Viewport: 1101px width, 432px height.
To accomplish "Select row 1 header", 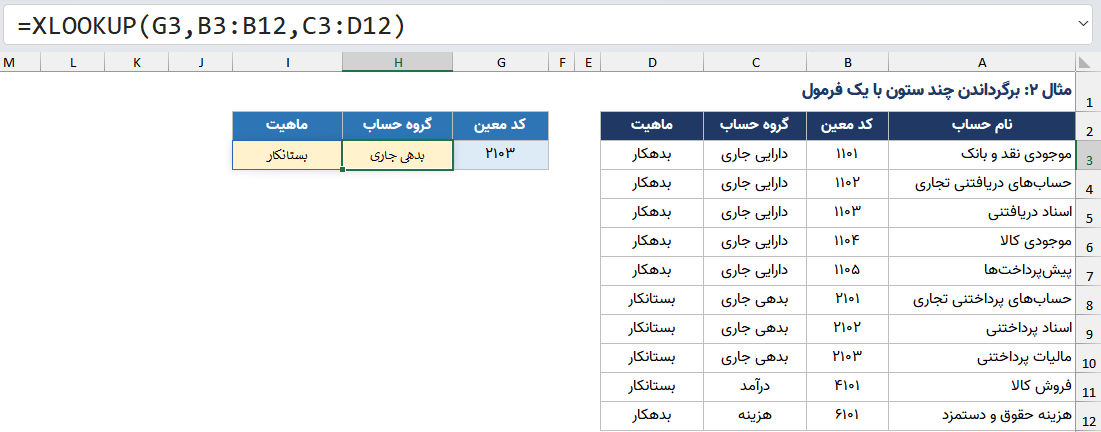I will click(x=1088, y=92).
